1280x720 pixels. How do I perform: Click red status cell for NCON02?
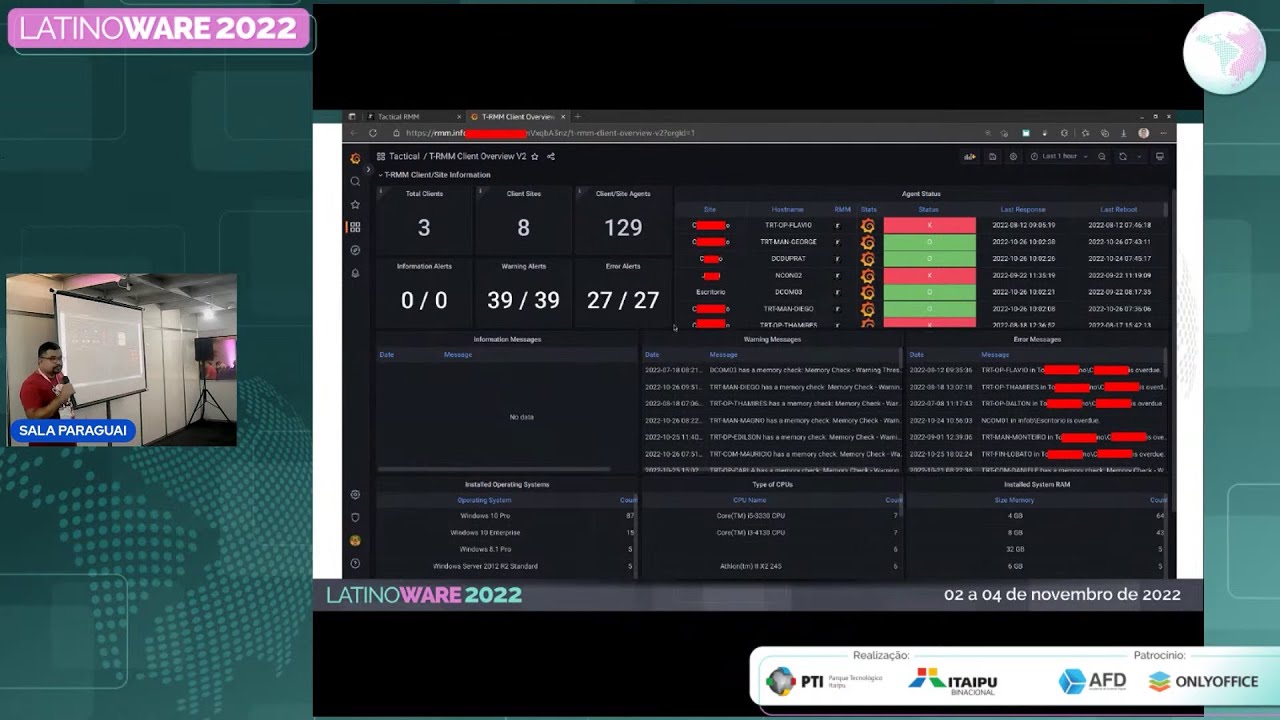(x=929, y=275)
